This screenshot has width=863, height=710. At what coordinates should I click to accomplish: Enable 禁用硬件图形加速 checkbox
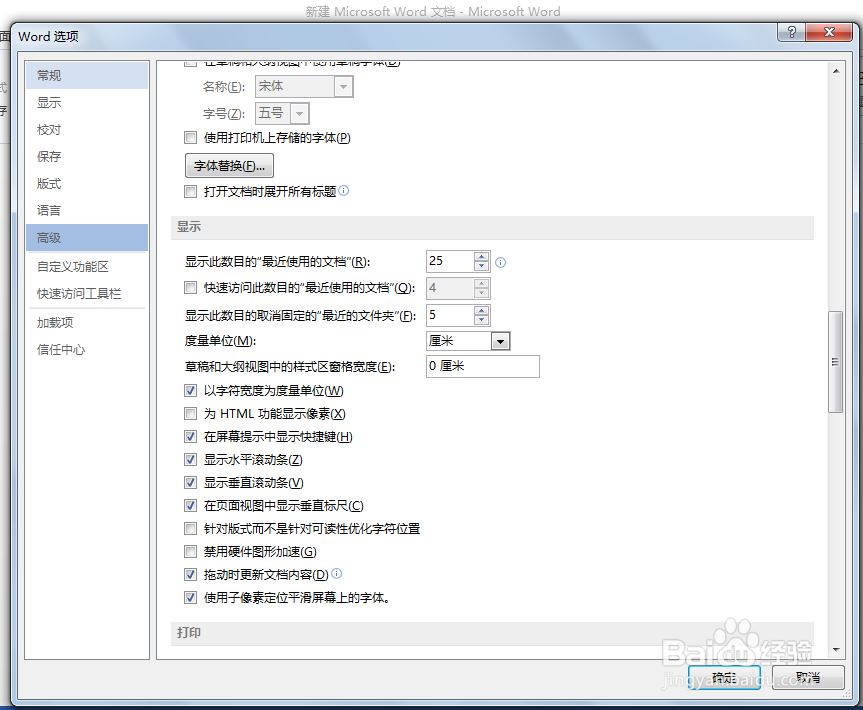[190, 551]
